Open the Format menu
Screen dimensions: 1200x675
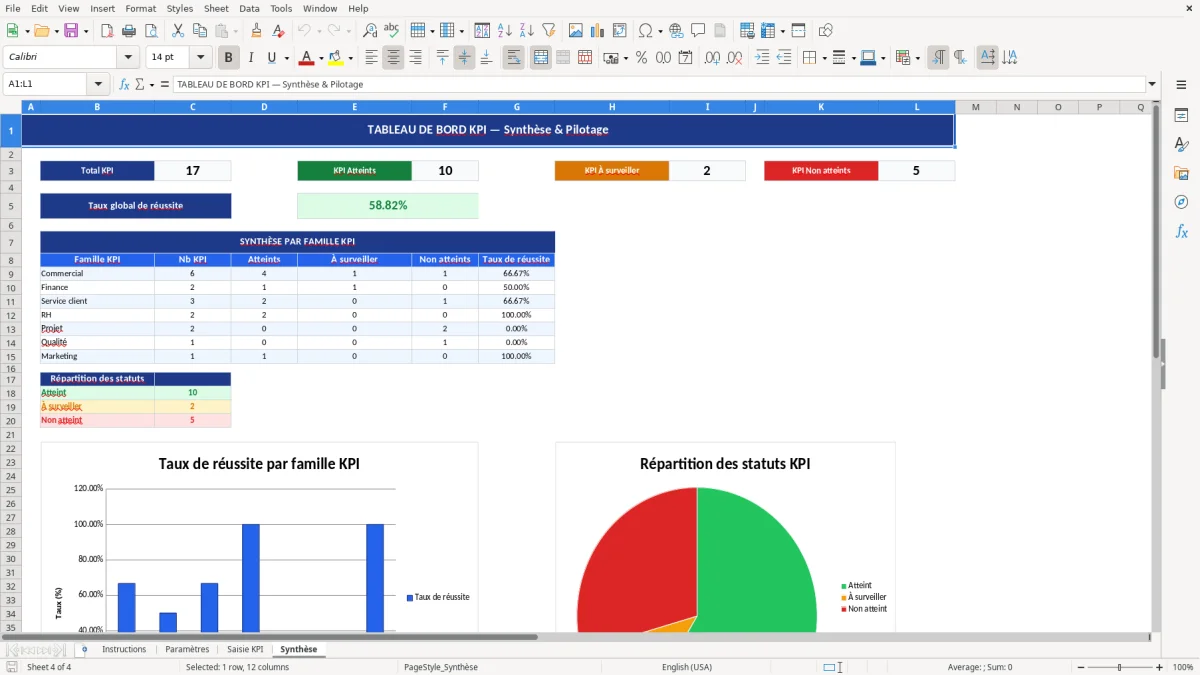(x=140, y=8)
